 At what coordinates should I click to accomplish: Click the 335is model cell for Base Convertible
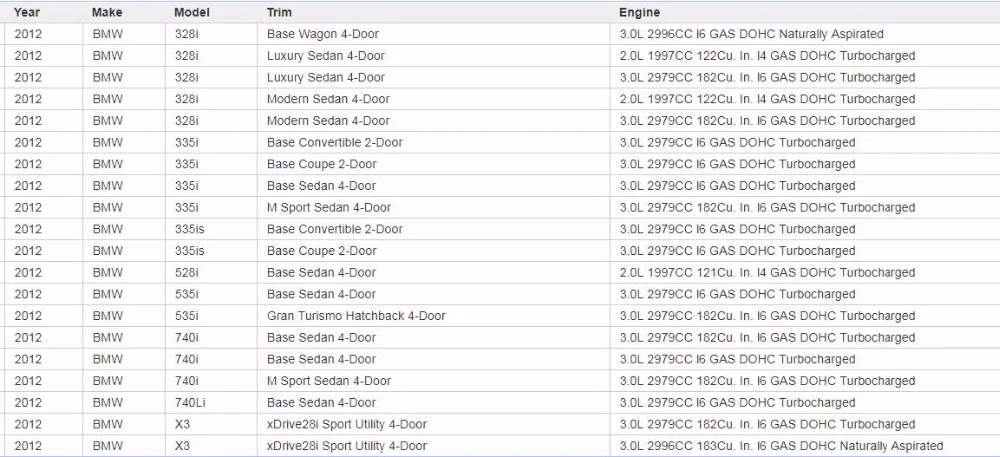(211, 229)
